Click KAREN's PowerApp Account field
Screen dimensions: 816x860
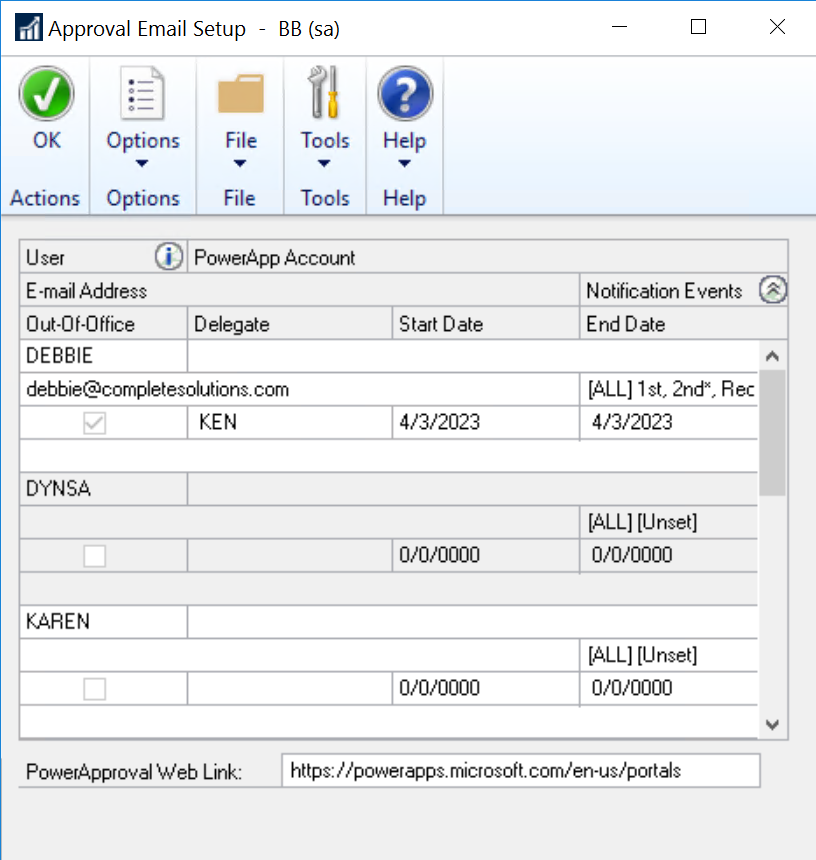click(x=473, y=621)
